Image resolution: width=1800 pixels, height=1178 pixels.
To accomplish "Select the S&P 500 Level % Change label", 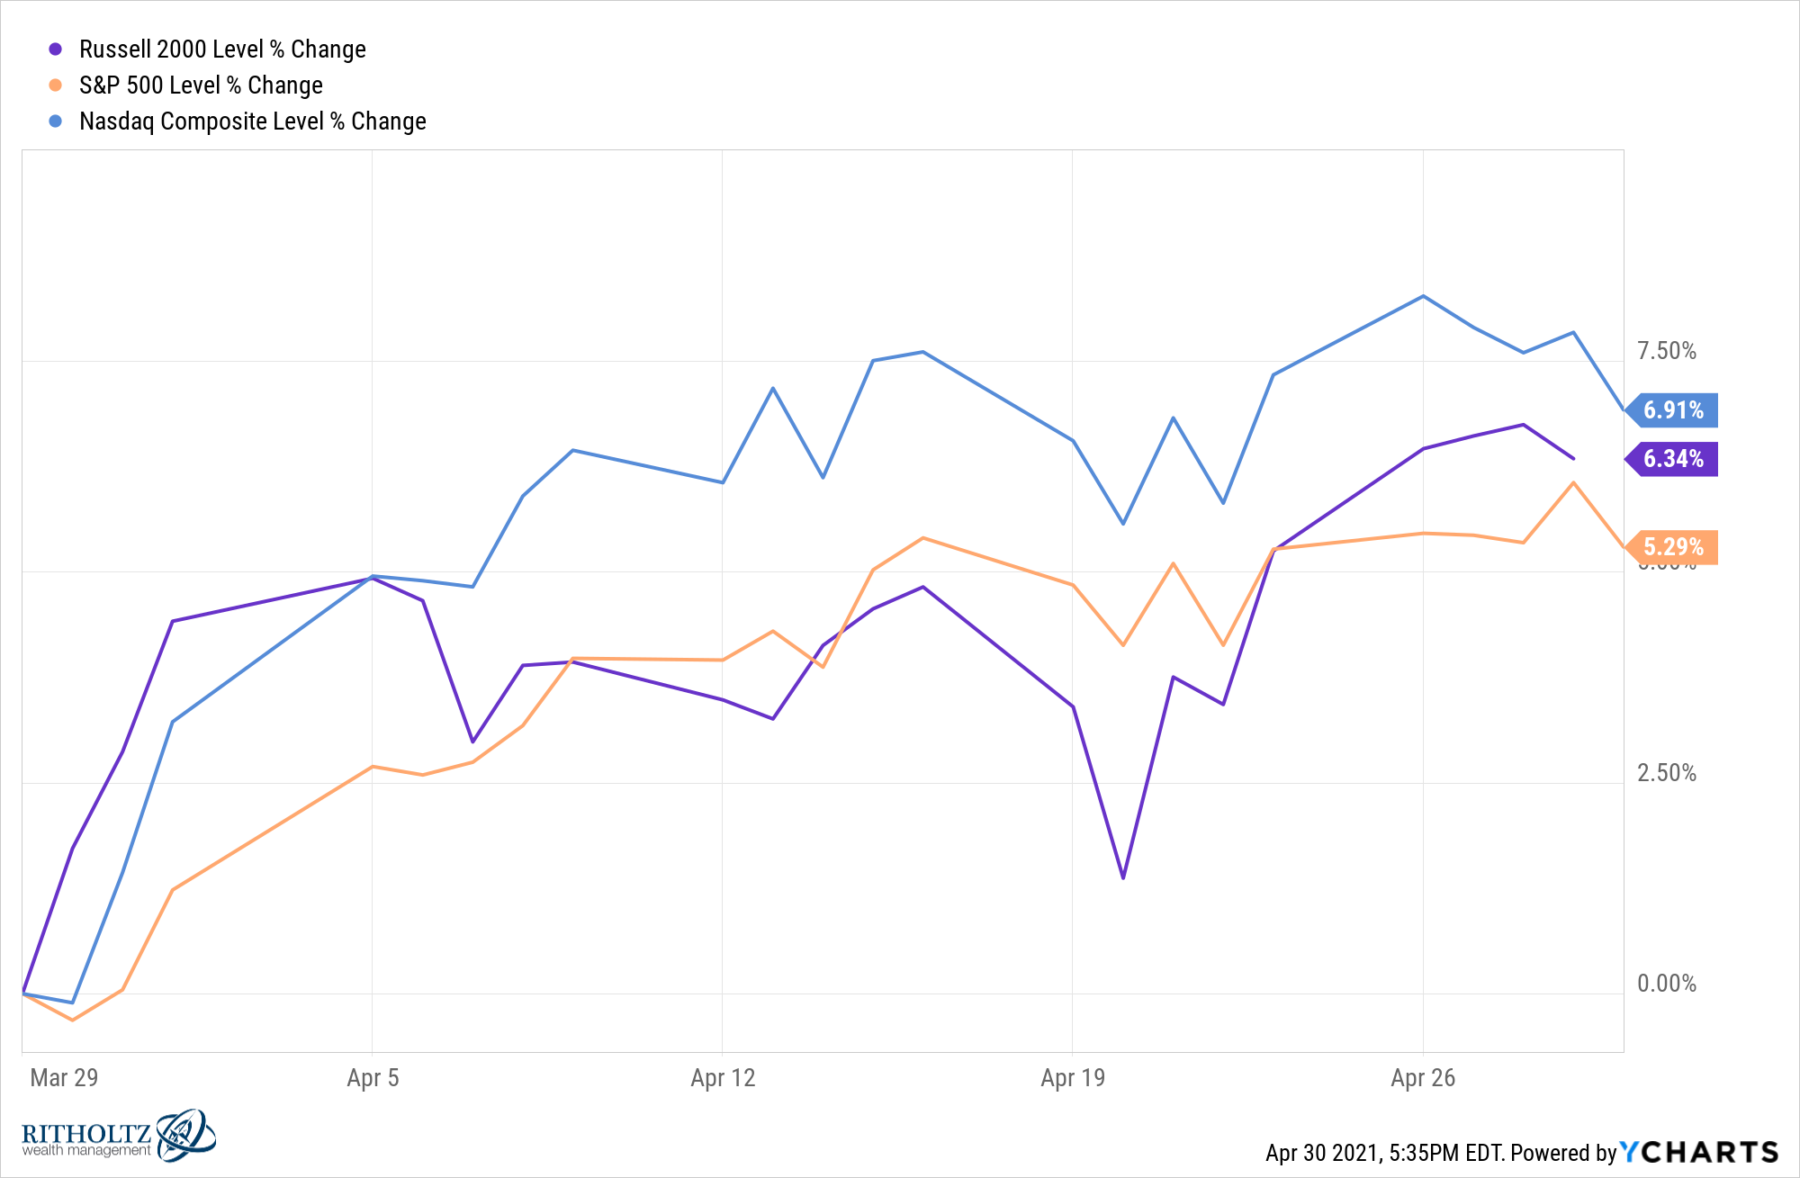I will tap(201, 85).
